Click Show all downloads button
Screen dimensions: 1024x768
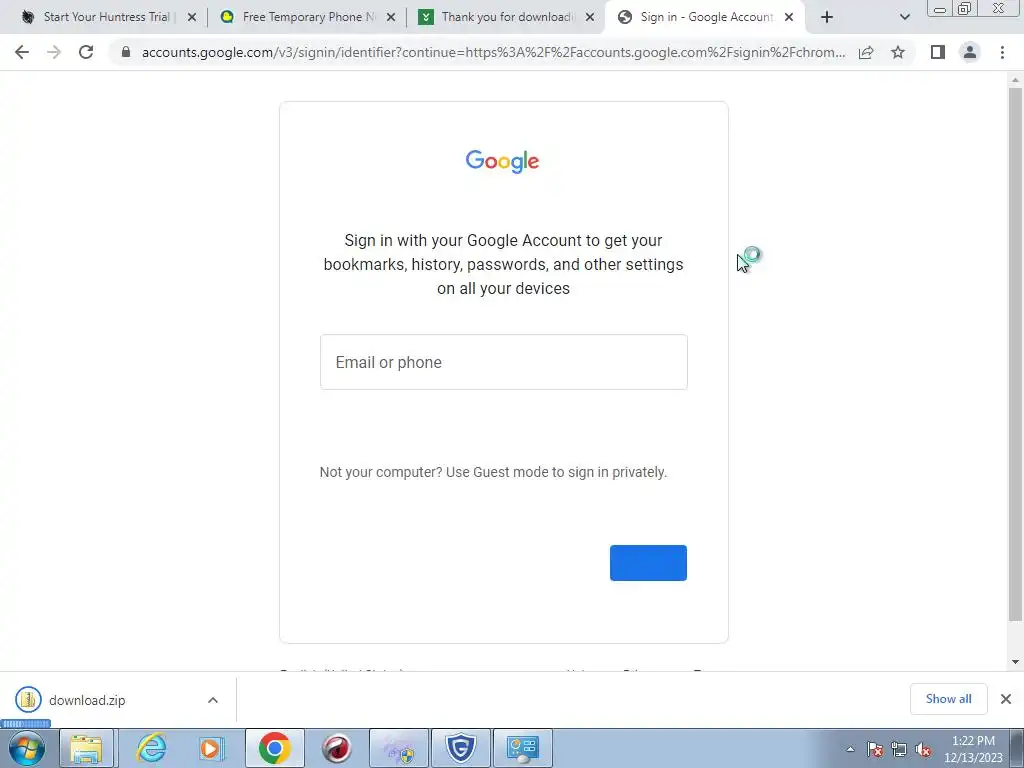point(948,699)
